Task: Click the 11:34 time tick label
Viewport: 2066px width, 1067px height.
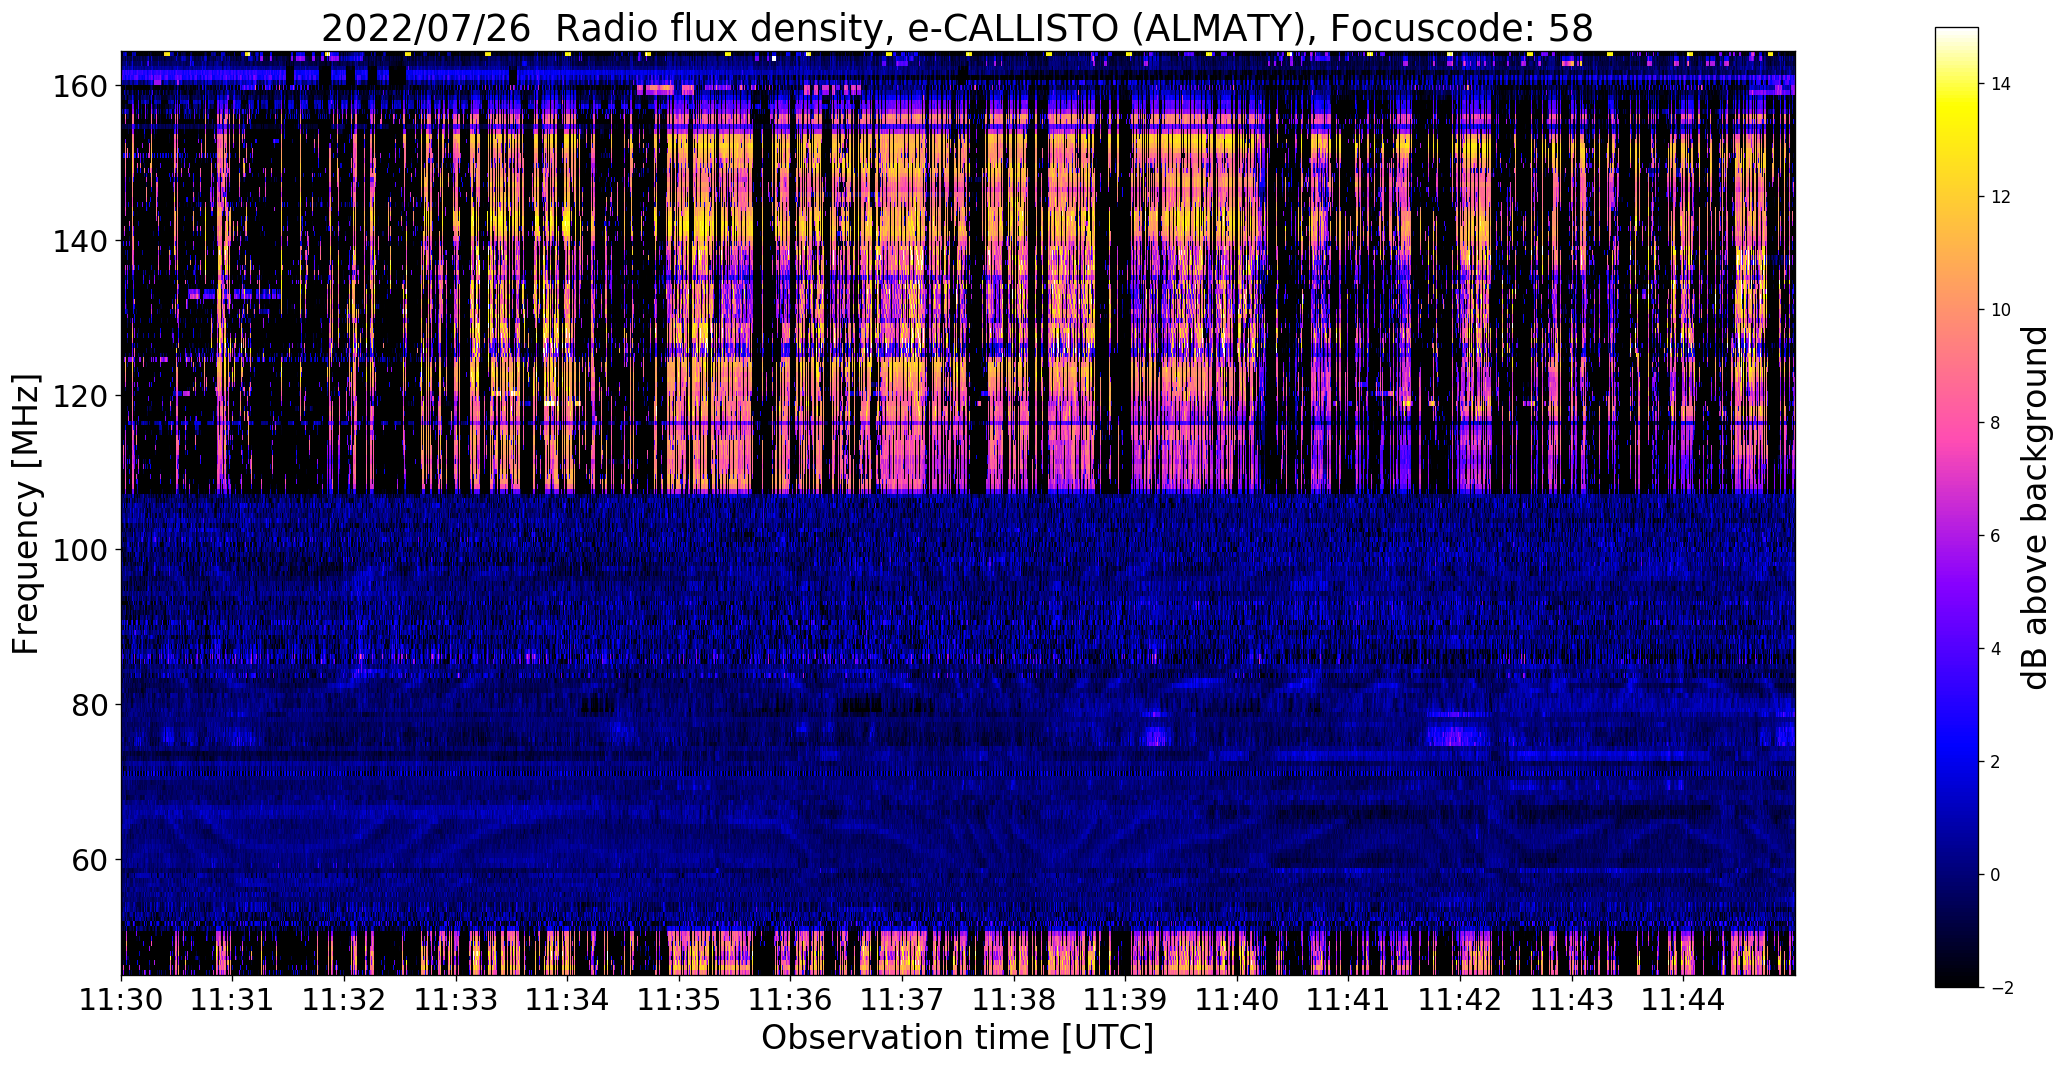Action: click(568, 999)
